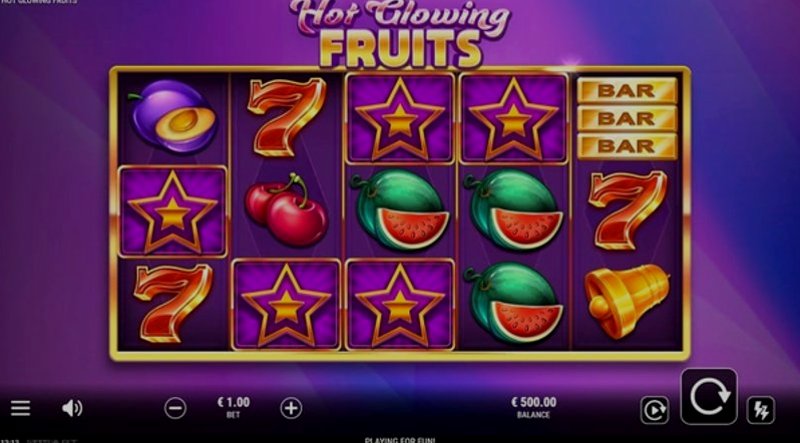The image size is (800, 443).
Task: Decrease the bet with minus button
Action: pyautogui.click(x=175, y=408)
